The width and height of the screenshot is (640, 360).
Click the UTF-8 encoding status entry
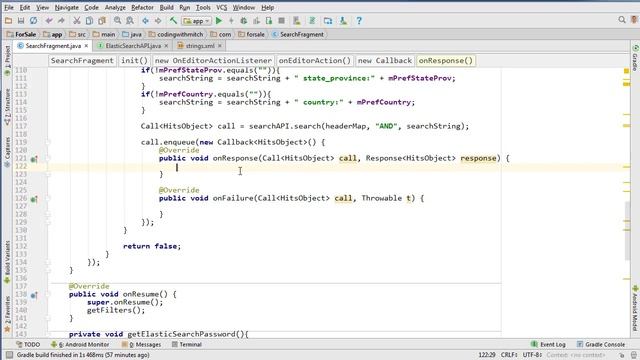pos(532,355)
